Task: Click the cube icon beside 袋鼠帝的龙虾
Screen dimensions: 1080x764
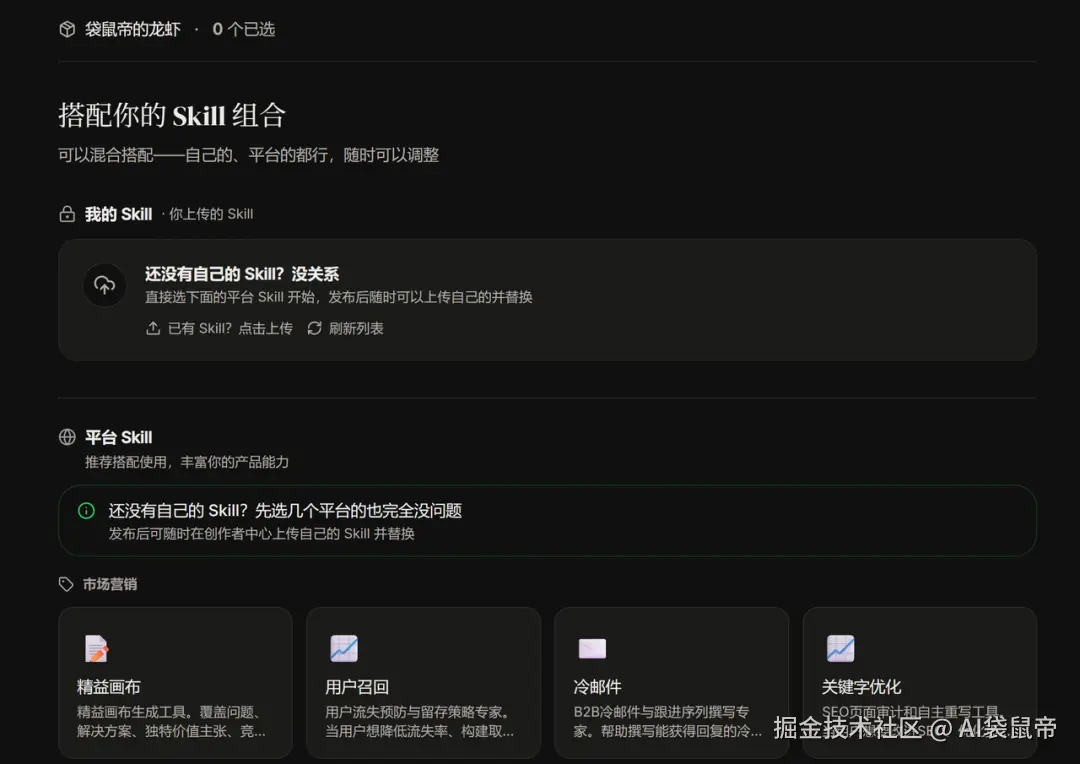Action: pos(67,29)
